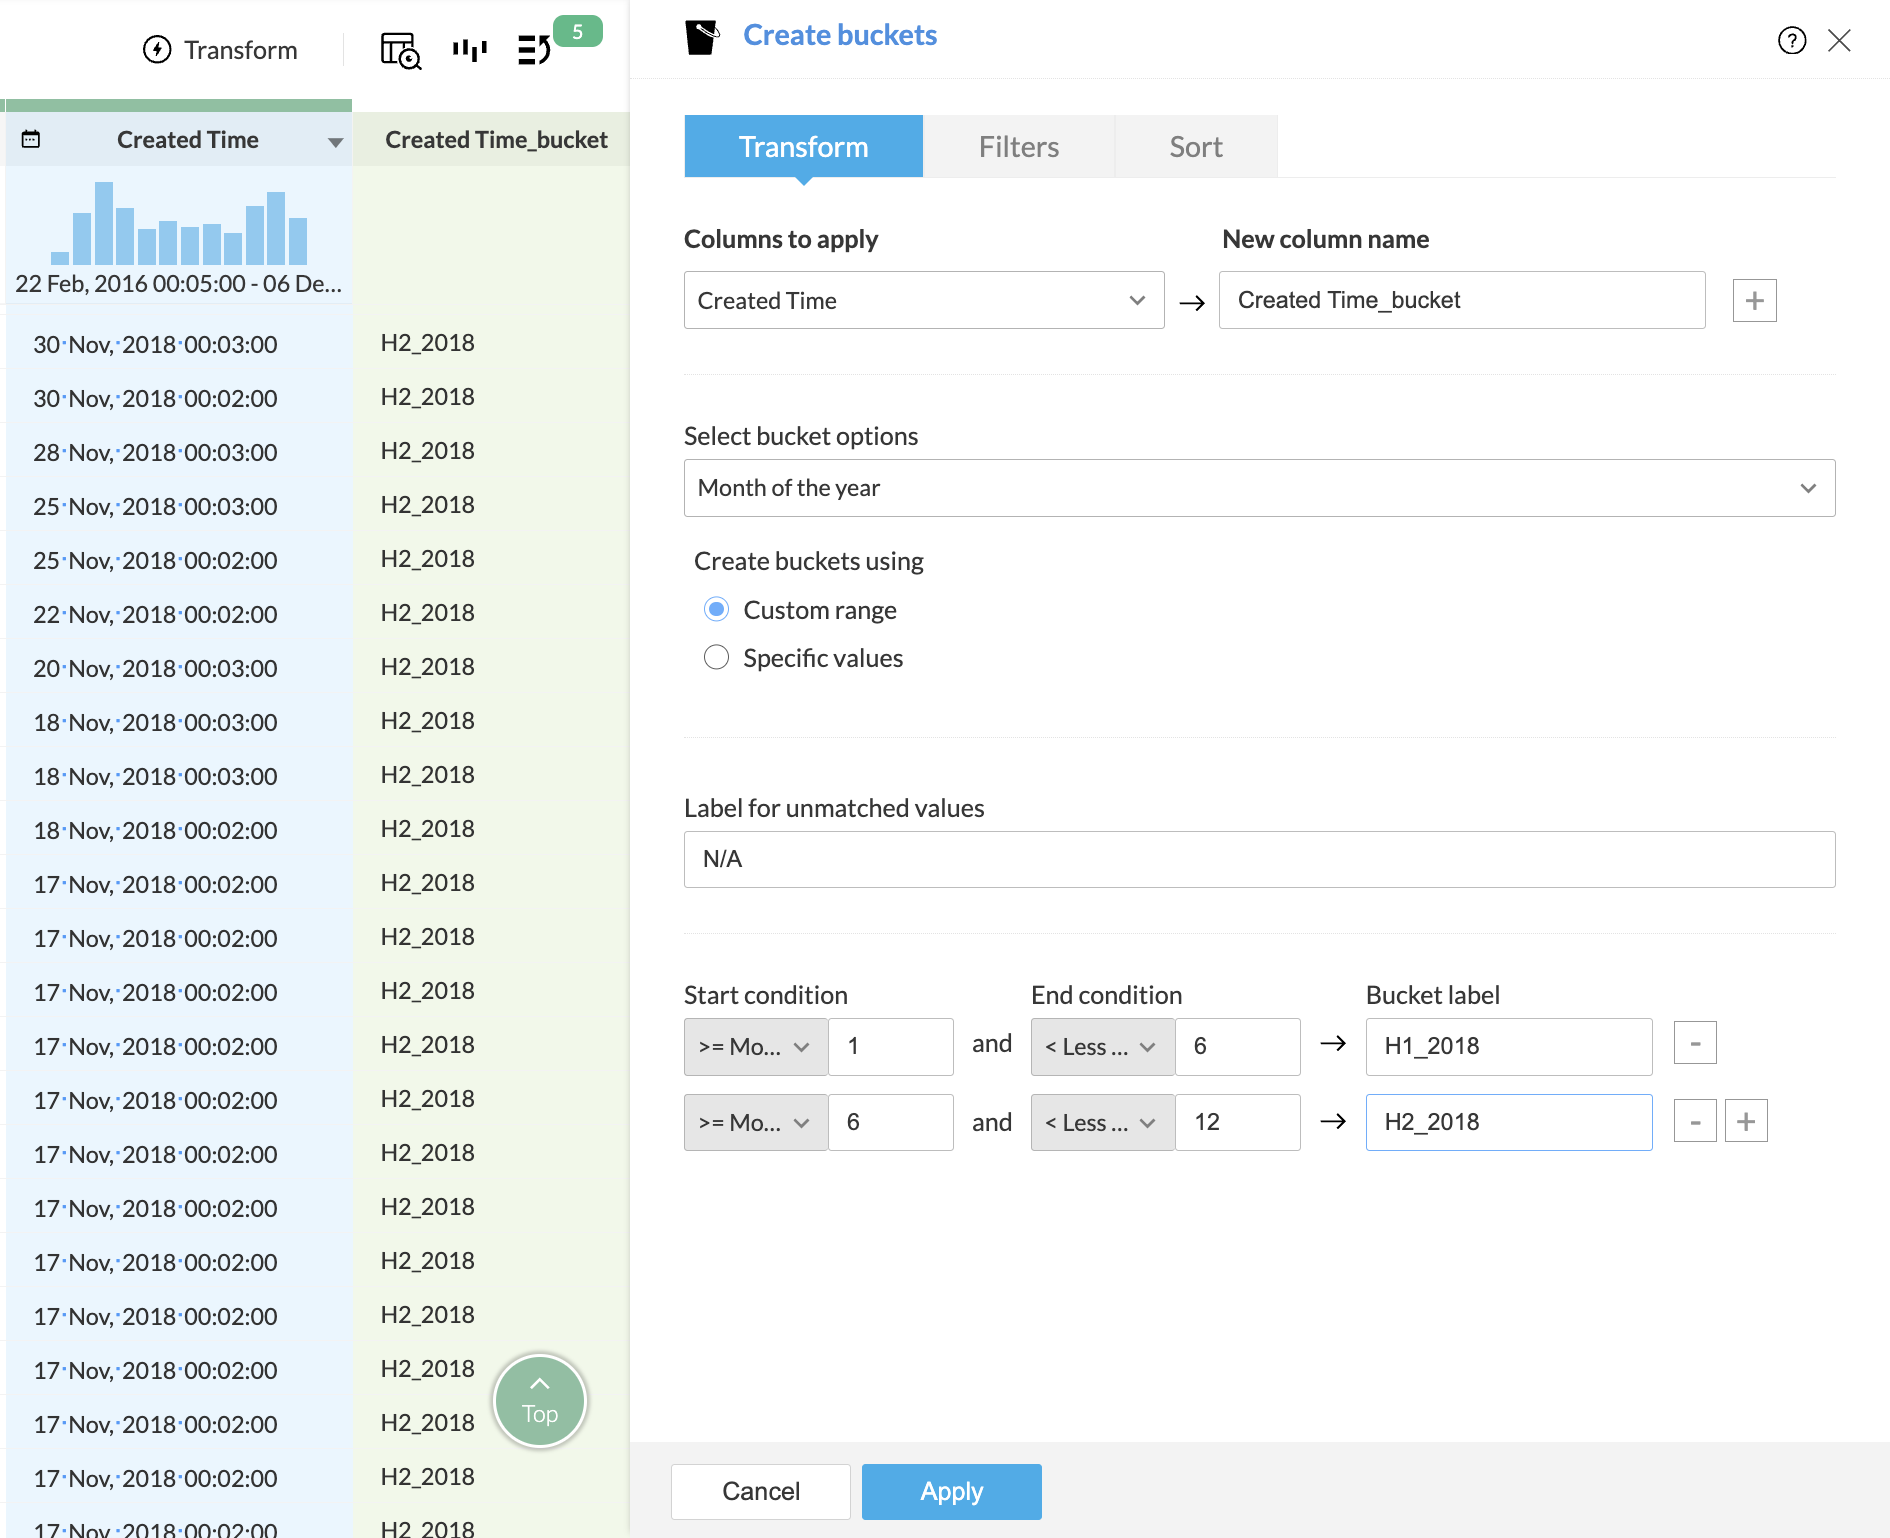Open the applied steps ruleset icon

pos(534,50)
